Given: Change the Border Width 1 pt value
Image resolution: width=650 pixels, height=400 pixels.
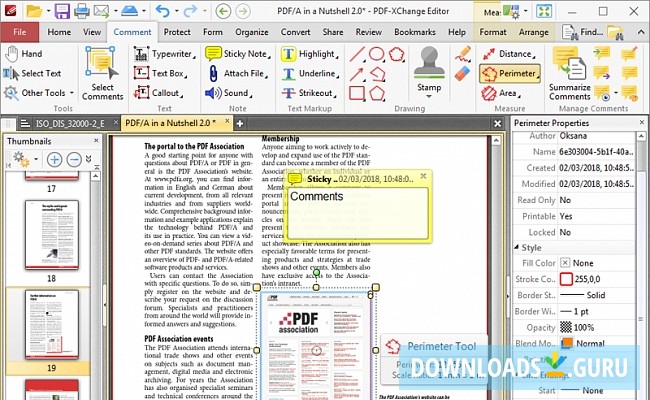Looking at the screenshot, I should click(x=596, y=311).
